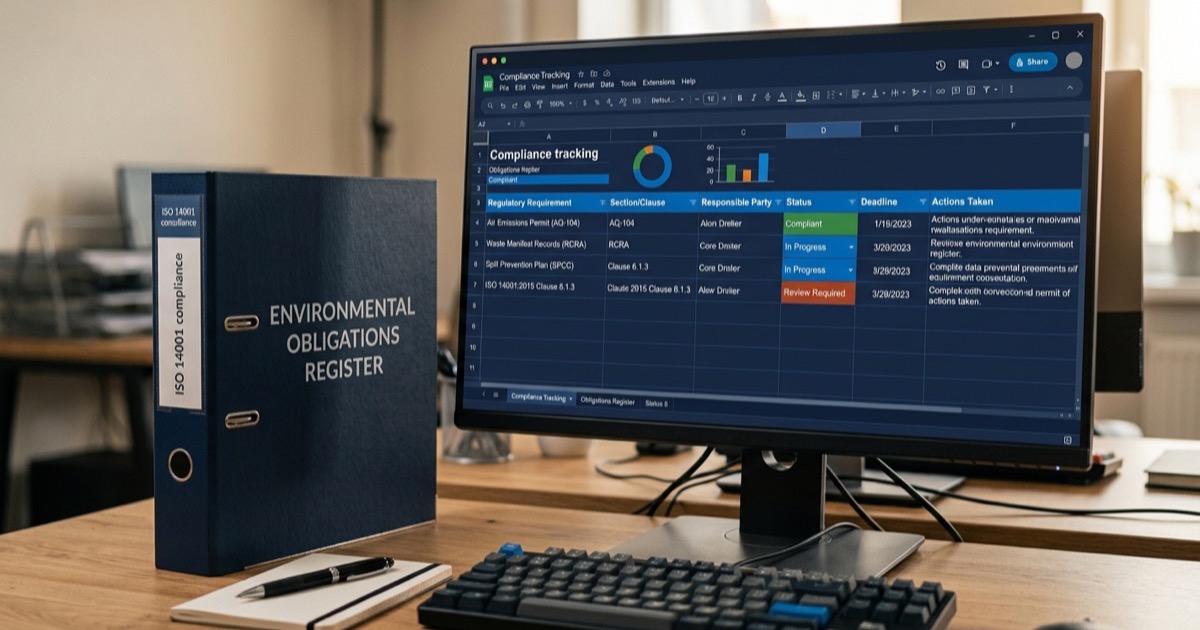Click the blue Share button
Screen dimensions: 1200x630
coord(1032,62)
